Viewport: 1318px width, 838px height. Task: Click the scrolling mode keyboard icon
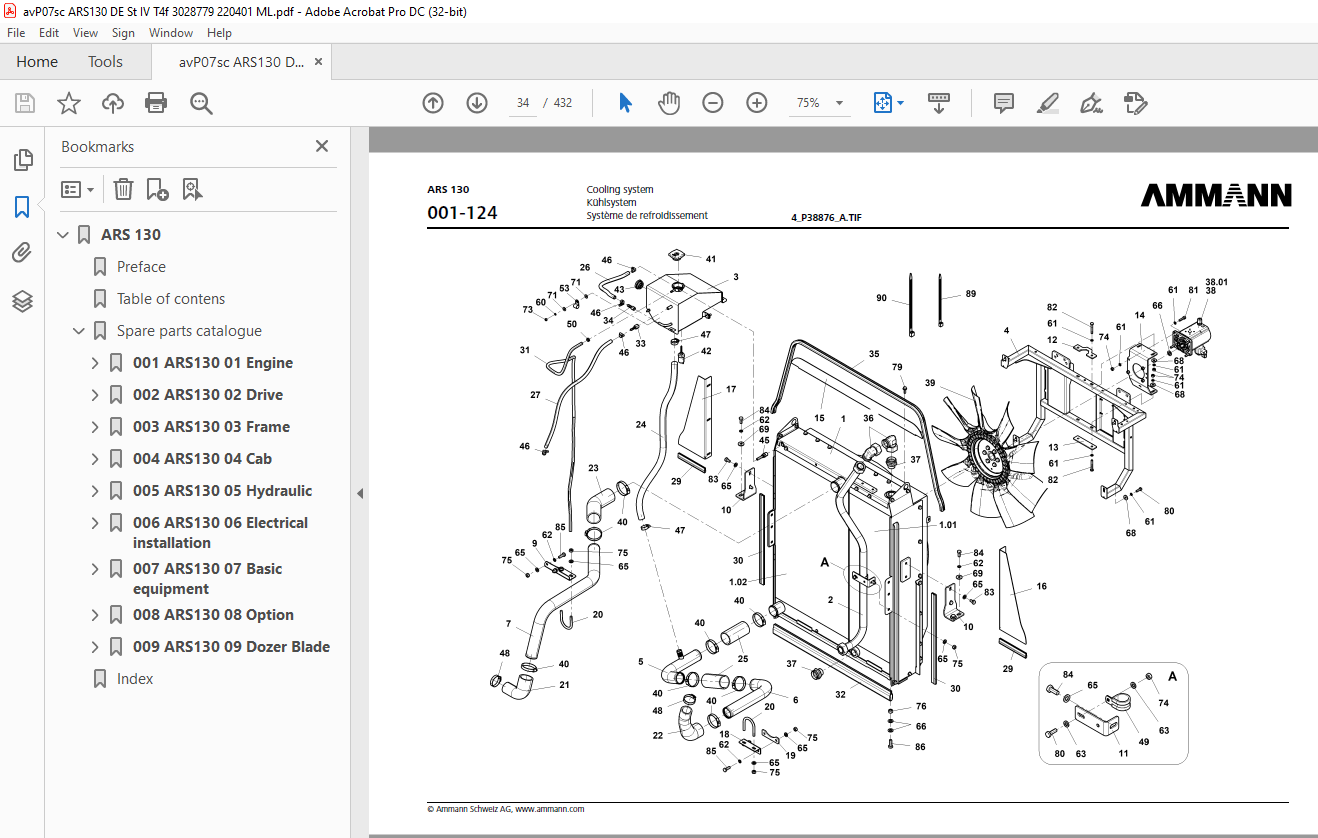click(x=939, y=103)
